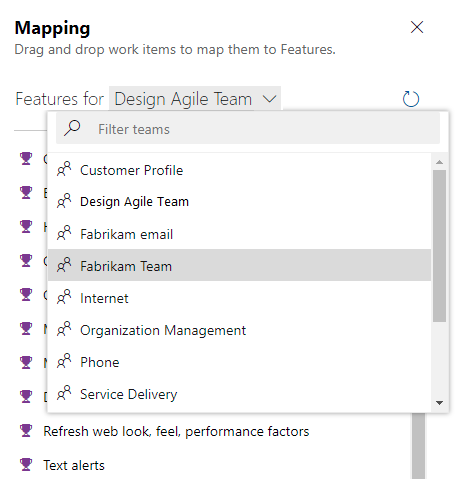Pick Service Delivery team
470x479 pixels.
click(239, 394)
